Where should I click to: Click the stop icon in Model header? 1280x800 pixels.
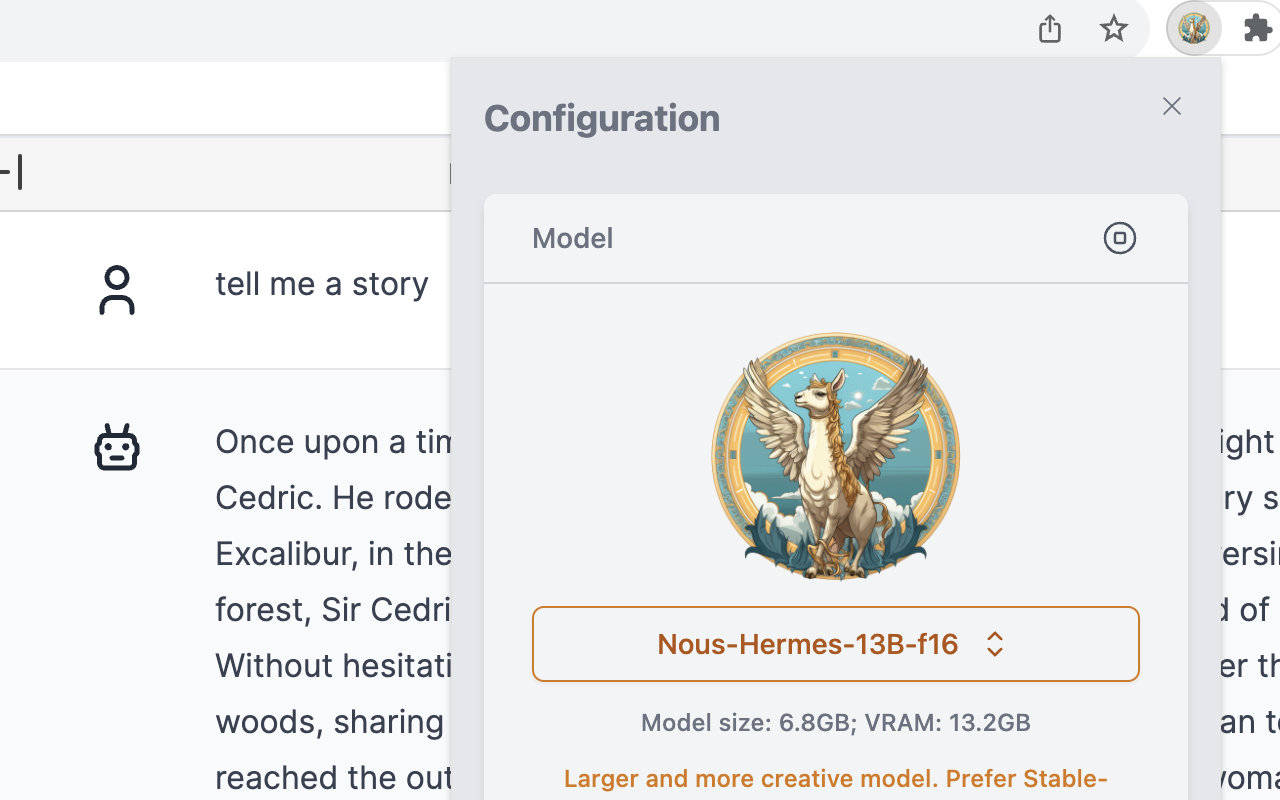1119,238
